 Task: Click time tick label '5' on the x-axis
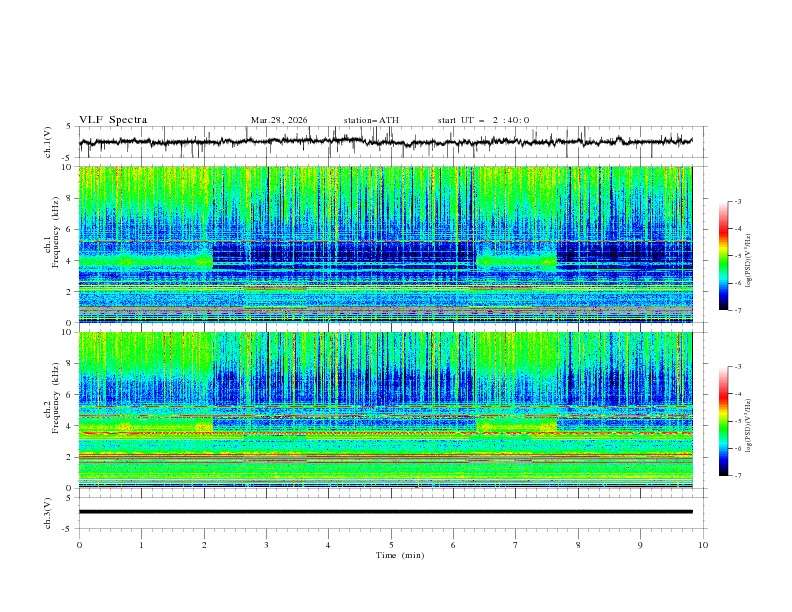(391, 545)
